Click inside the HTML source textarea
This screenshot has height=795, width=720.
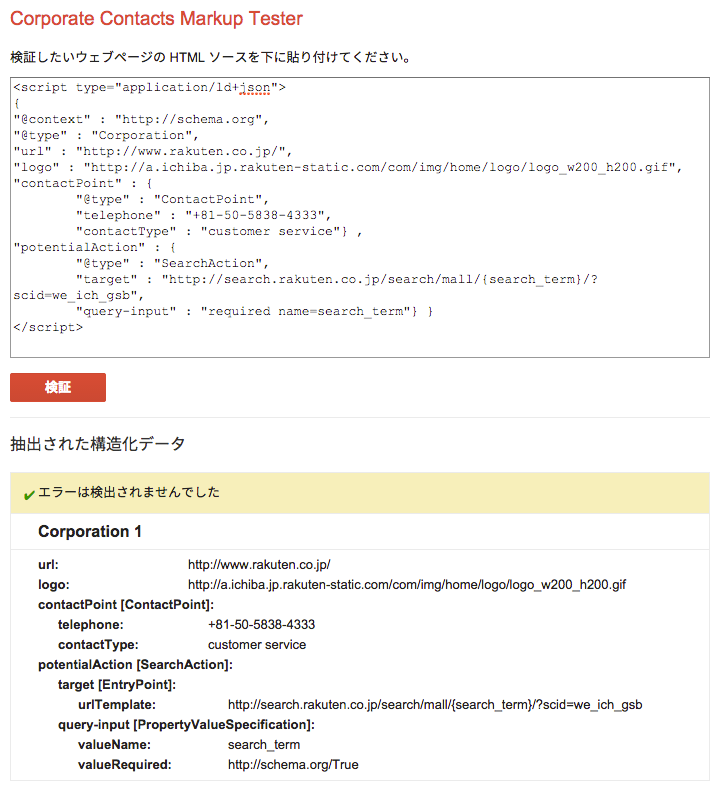359,218
